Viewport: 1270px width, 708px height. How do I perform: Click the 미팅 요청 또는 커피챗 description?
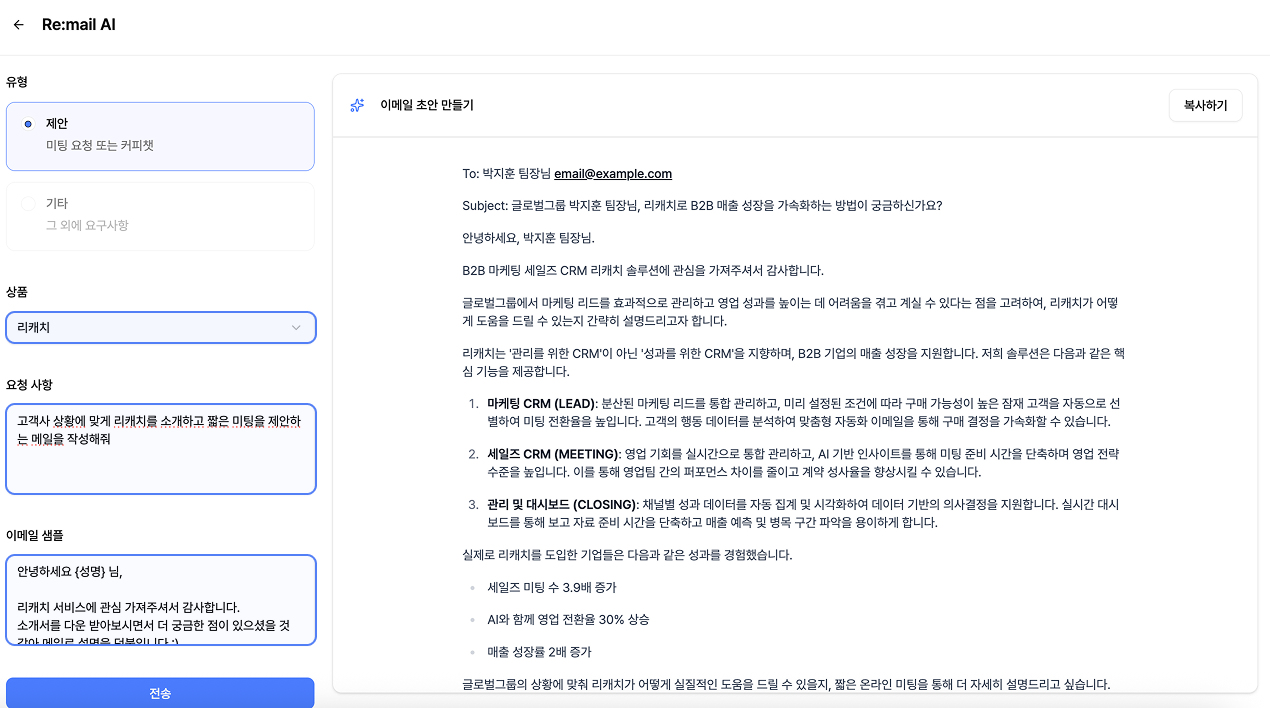pos(100,146)
